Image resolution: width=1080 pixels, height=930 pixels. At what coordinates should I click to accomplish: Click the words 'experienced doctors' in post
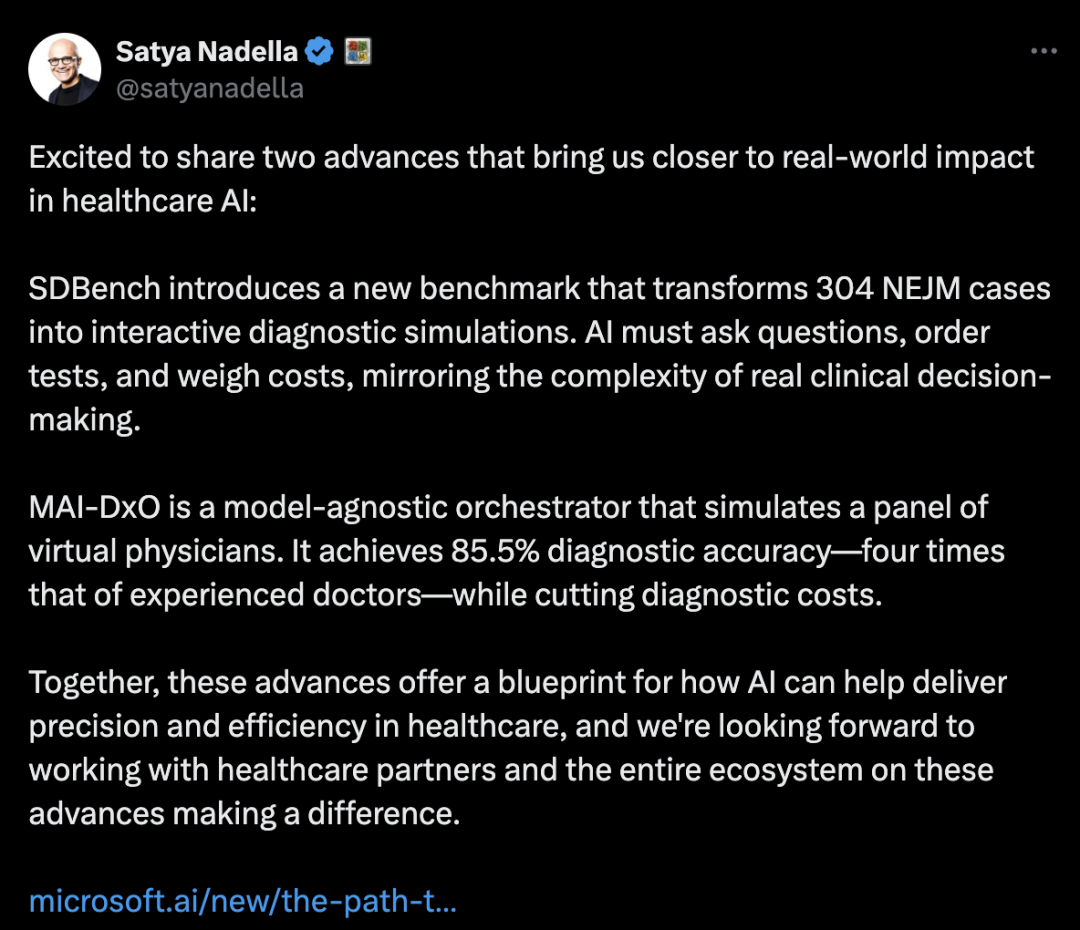276,595
